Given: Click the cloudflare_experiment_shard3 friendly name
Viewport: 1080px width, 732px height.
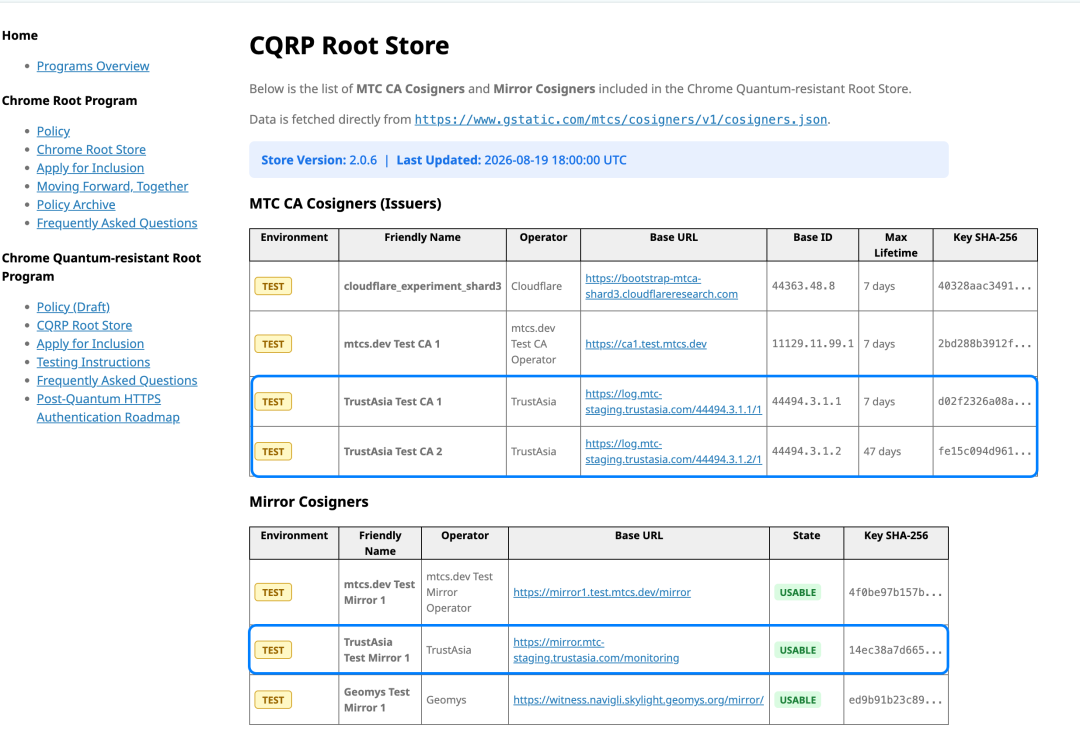Looking at the screenshot, I should tap(422, 286).
